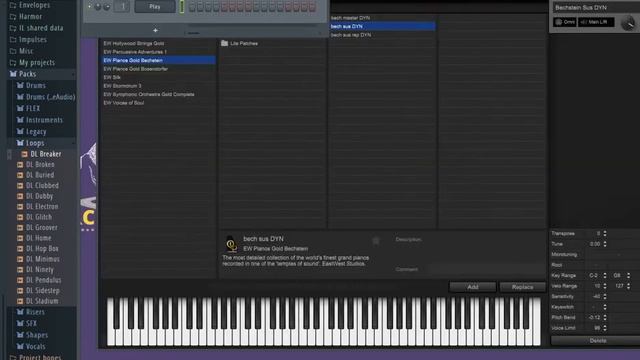
Task: Click the orange loop icon beside DL Stadium
Action: (20, 301)
